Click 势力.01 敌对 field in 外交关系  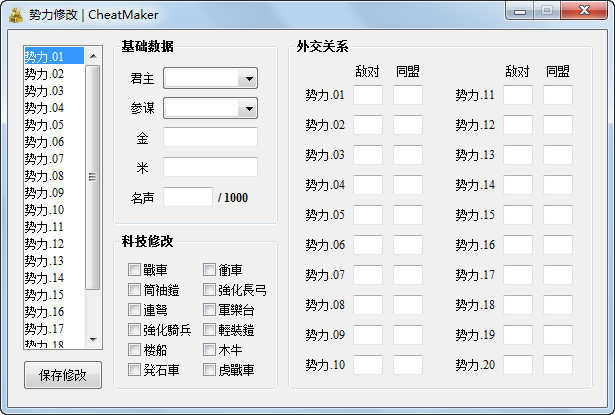coord(368,95)
